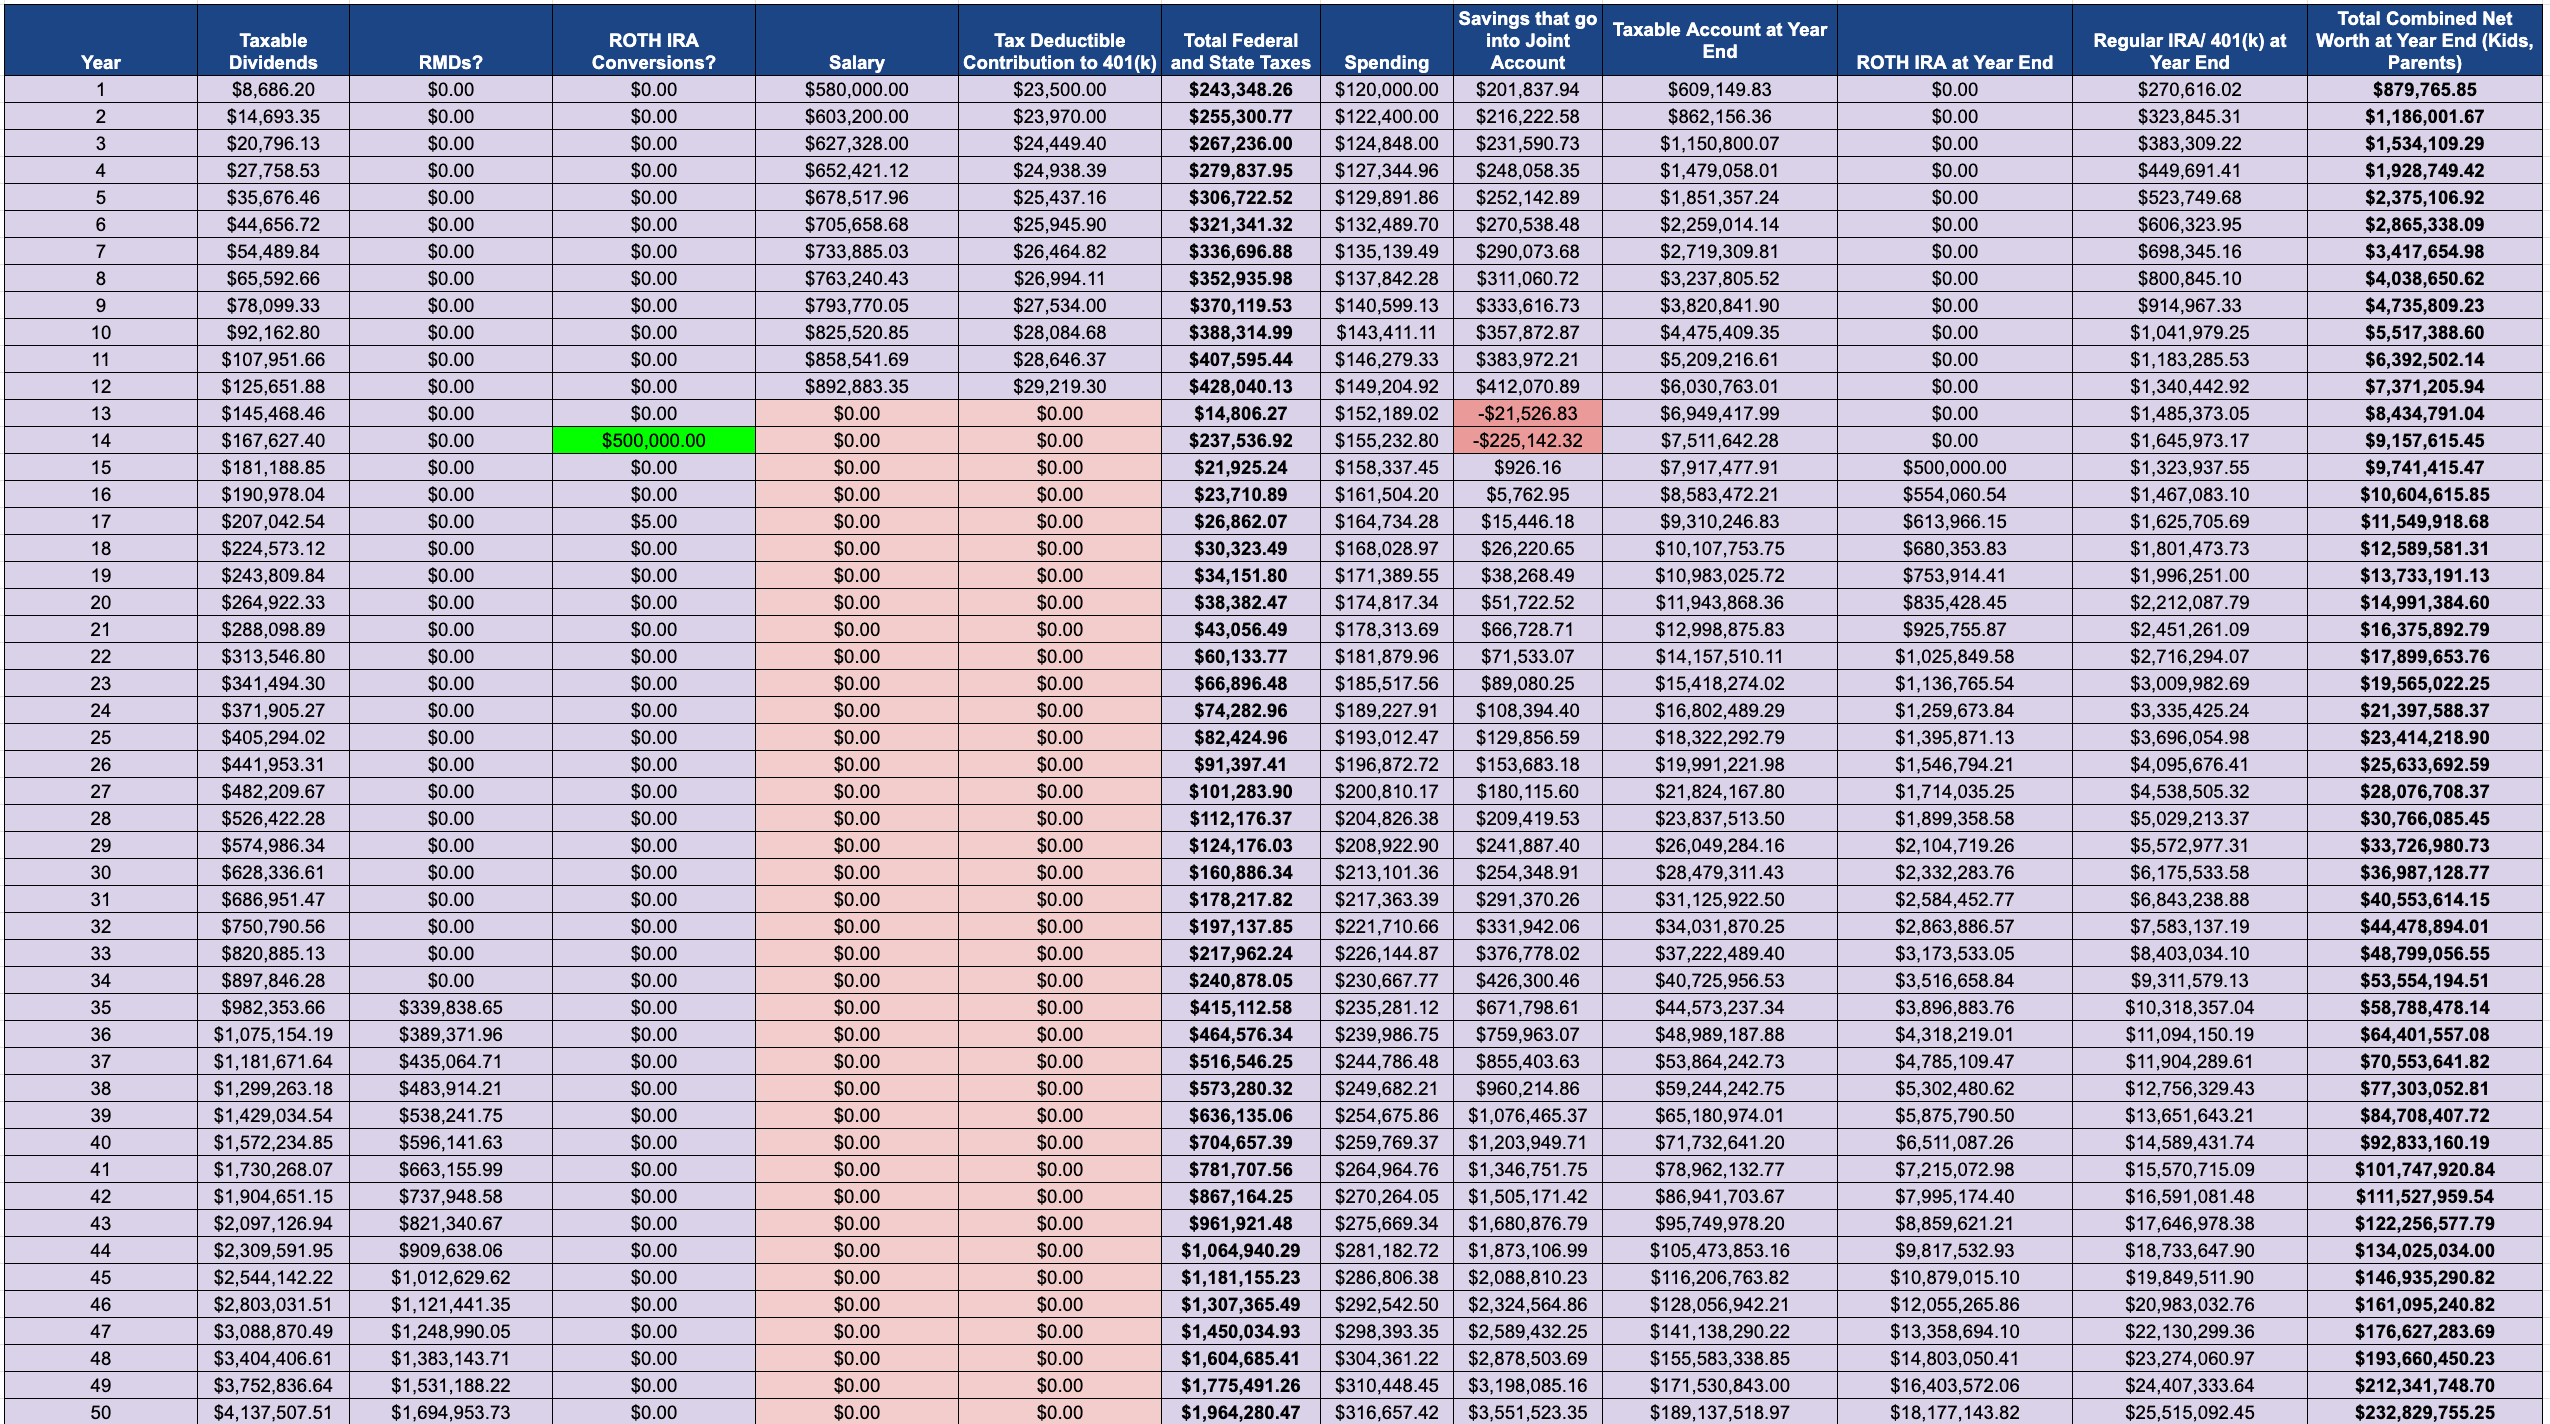2550x1424 pixels.
Task: Click the $892,883.35 salary cell
Action: 856,386
